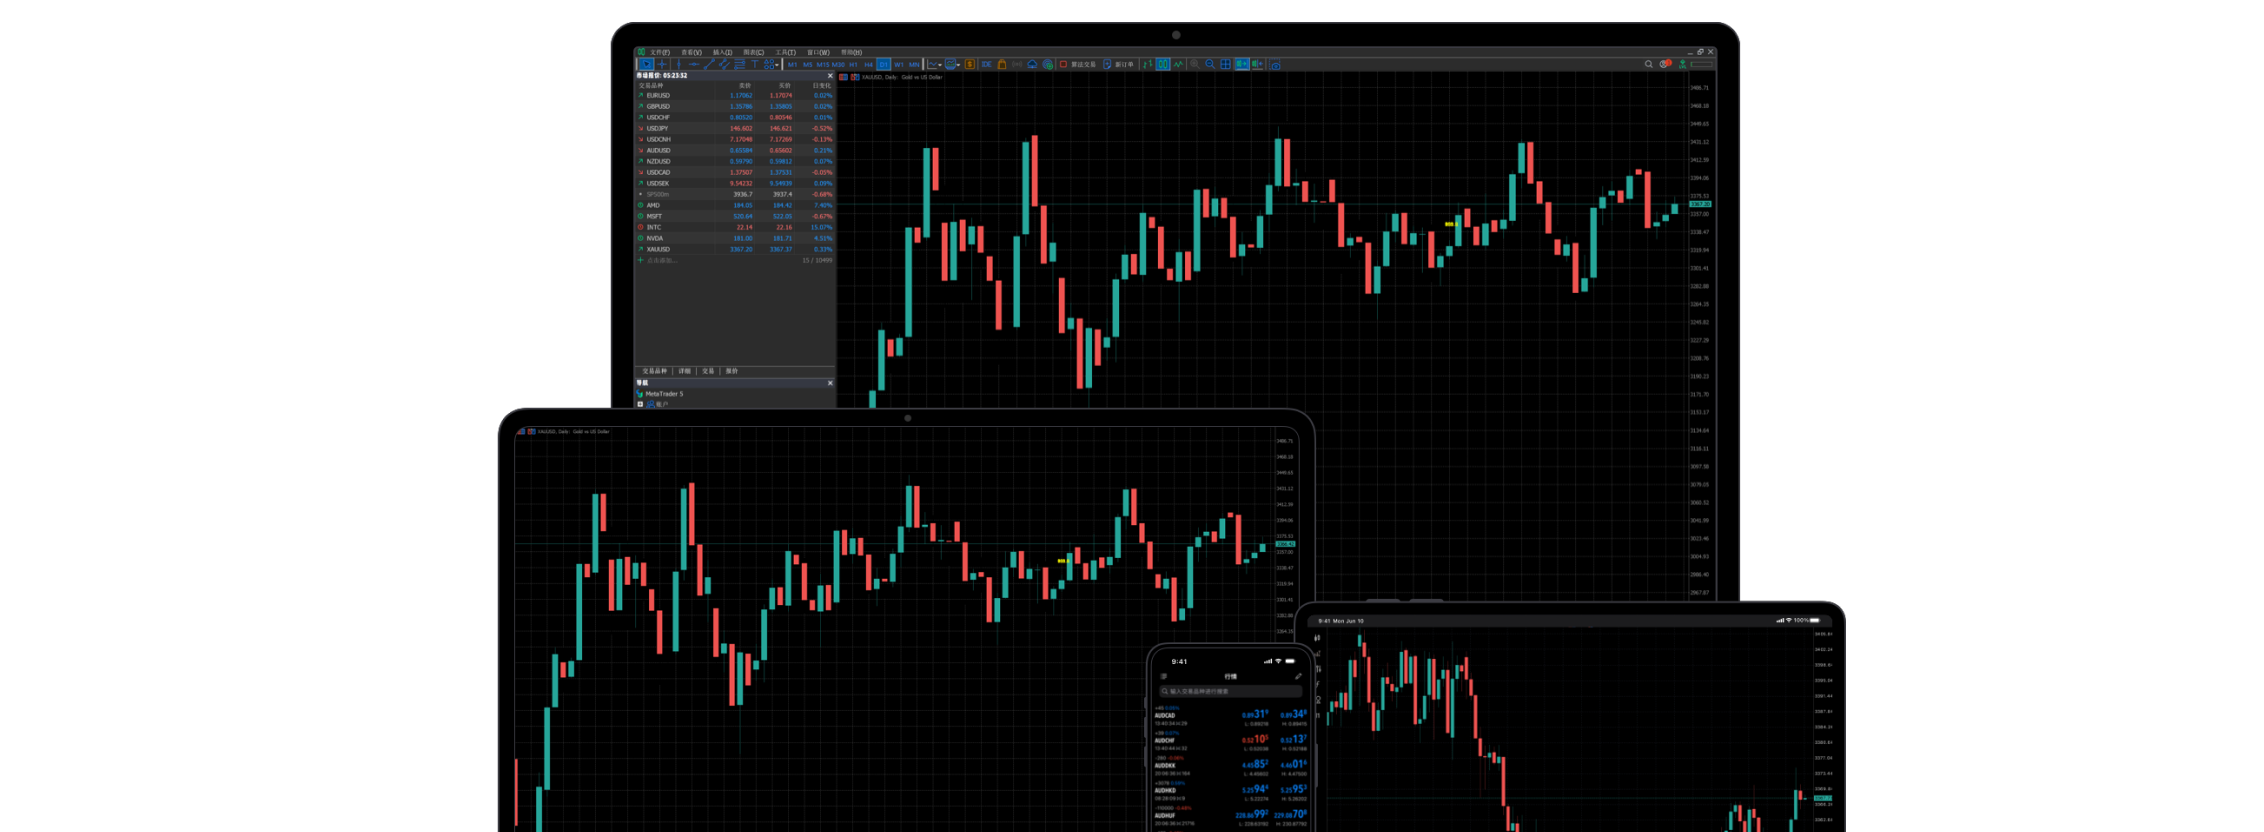Toggle 算法交易 algo trading button

(x=1078, y=64)
